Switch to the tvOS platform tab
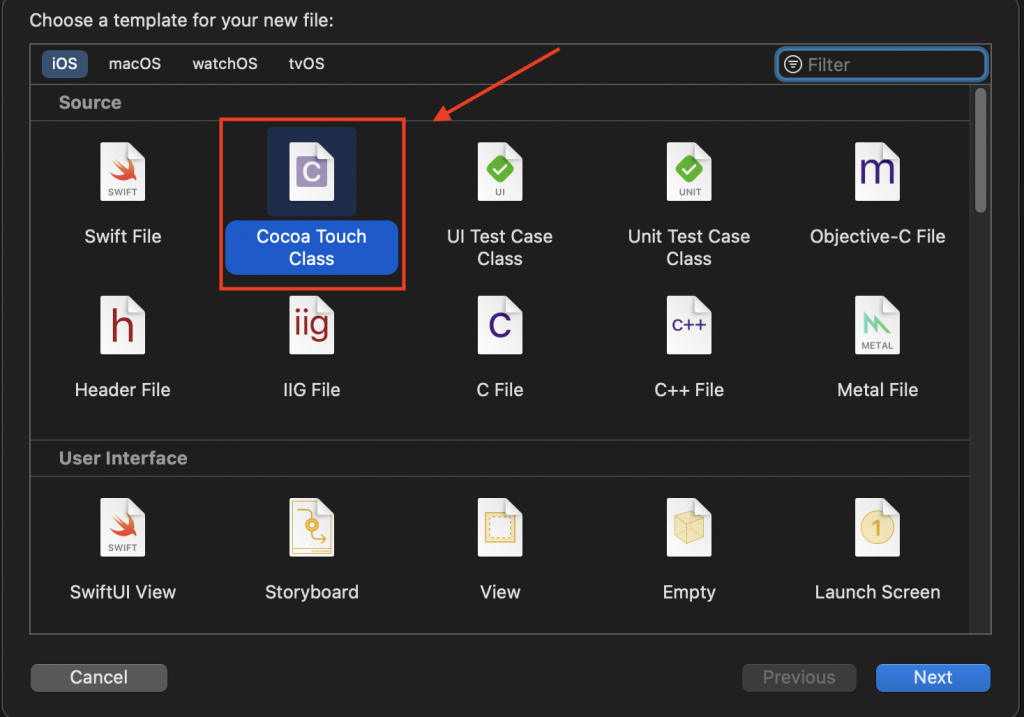This screenshot has width=1024, height=717. [306, 63]
